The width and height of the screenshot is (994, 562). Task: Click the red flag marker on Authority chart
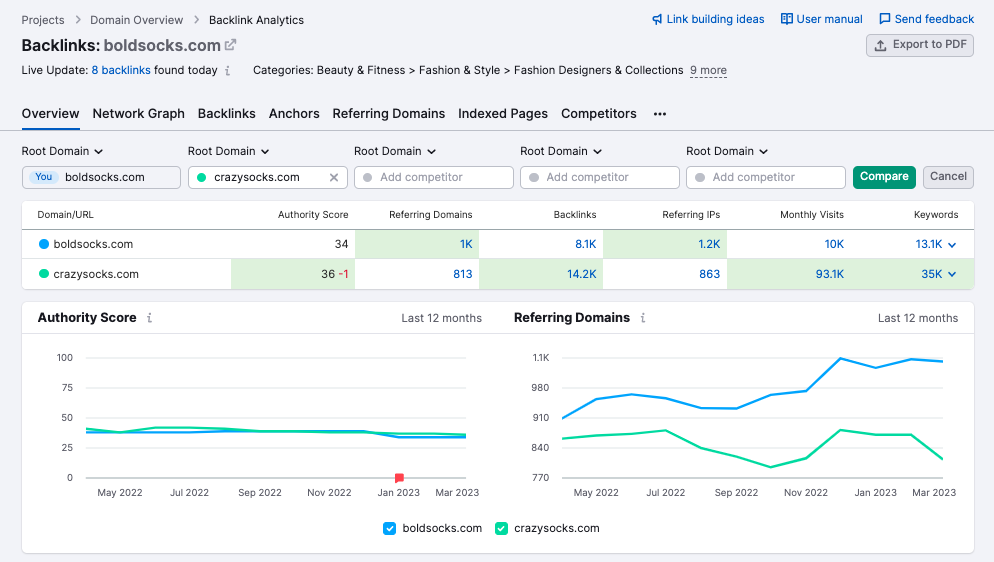click(x=399, y=478)
